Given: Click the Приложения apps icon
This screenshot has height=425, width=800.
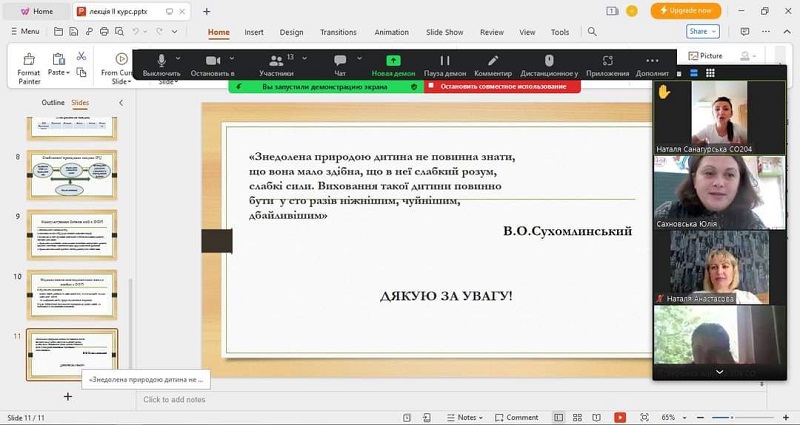Looking at the screenshot, I should pos(607,61).
